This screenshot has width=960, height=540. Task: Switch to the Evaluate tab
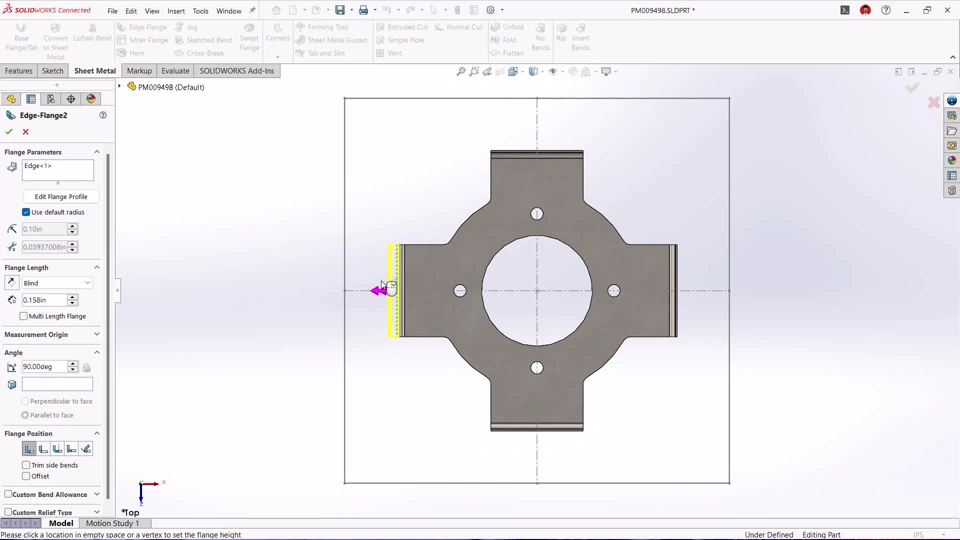[x=175, y=71]
